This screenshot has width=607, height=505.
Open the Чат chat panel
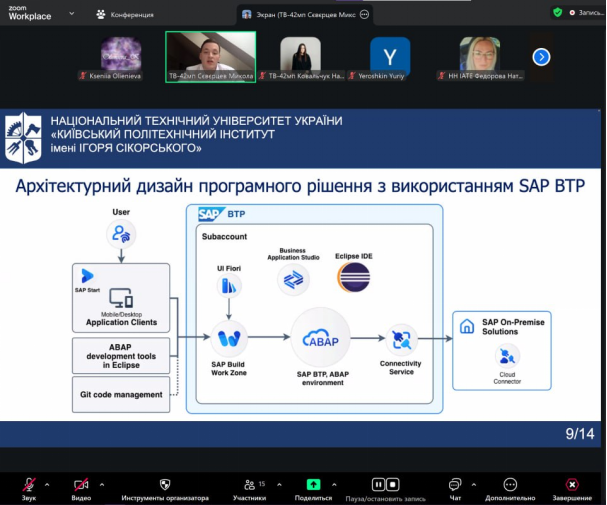[x=455, y=484]
